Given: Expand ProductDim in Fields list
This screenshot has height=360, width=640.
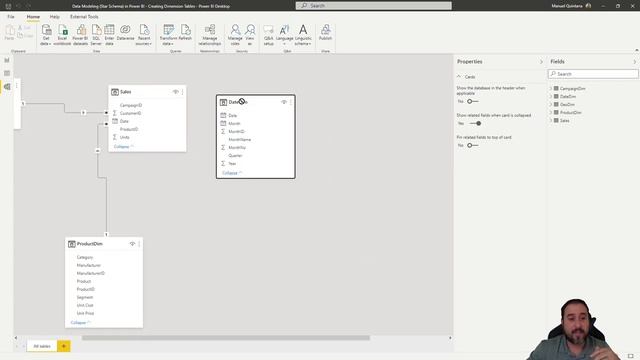Looking at the screenshot, I should point(551,113).
